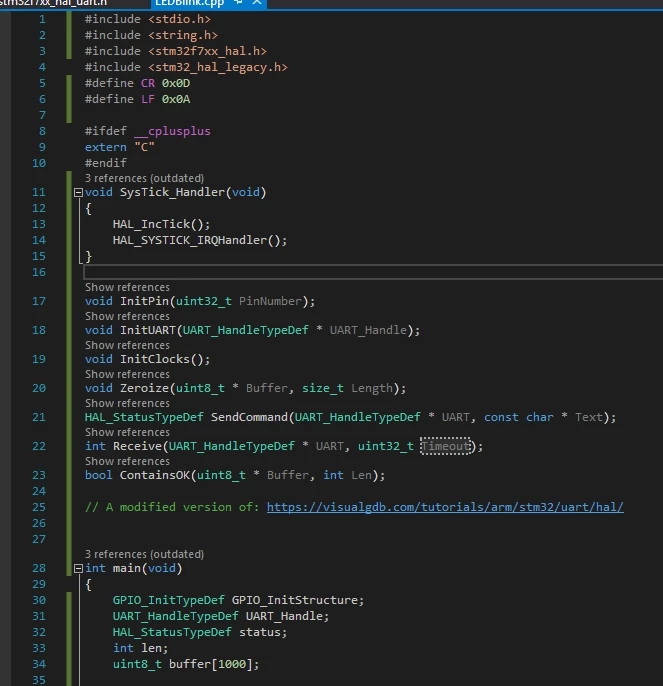663x686 pixels.
Task: Show references for ContainsOK declaration
Action: click(127, 462)
